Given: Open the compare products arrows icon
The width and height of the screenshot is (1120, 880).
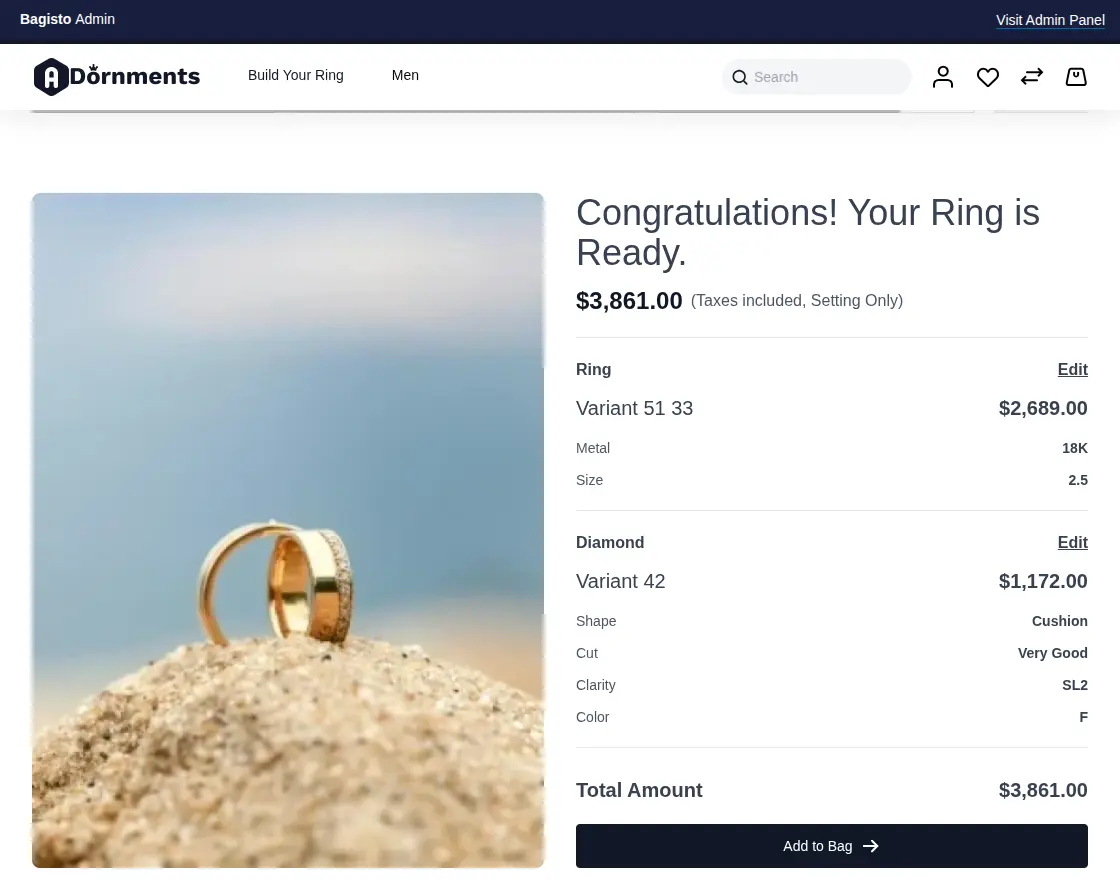Looking at the screenshot, I should tap(1032, 77).
